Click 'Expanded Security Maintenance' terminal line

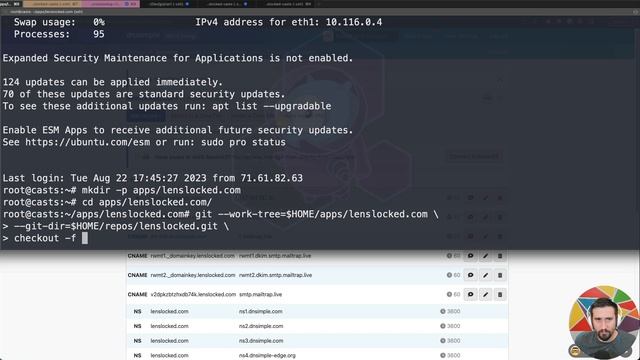click(x=178, y=58)
